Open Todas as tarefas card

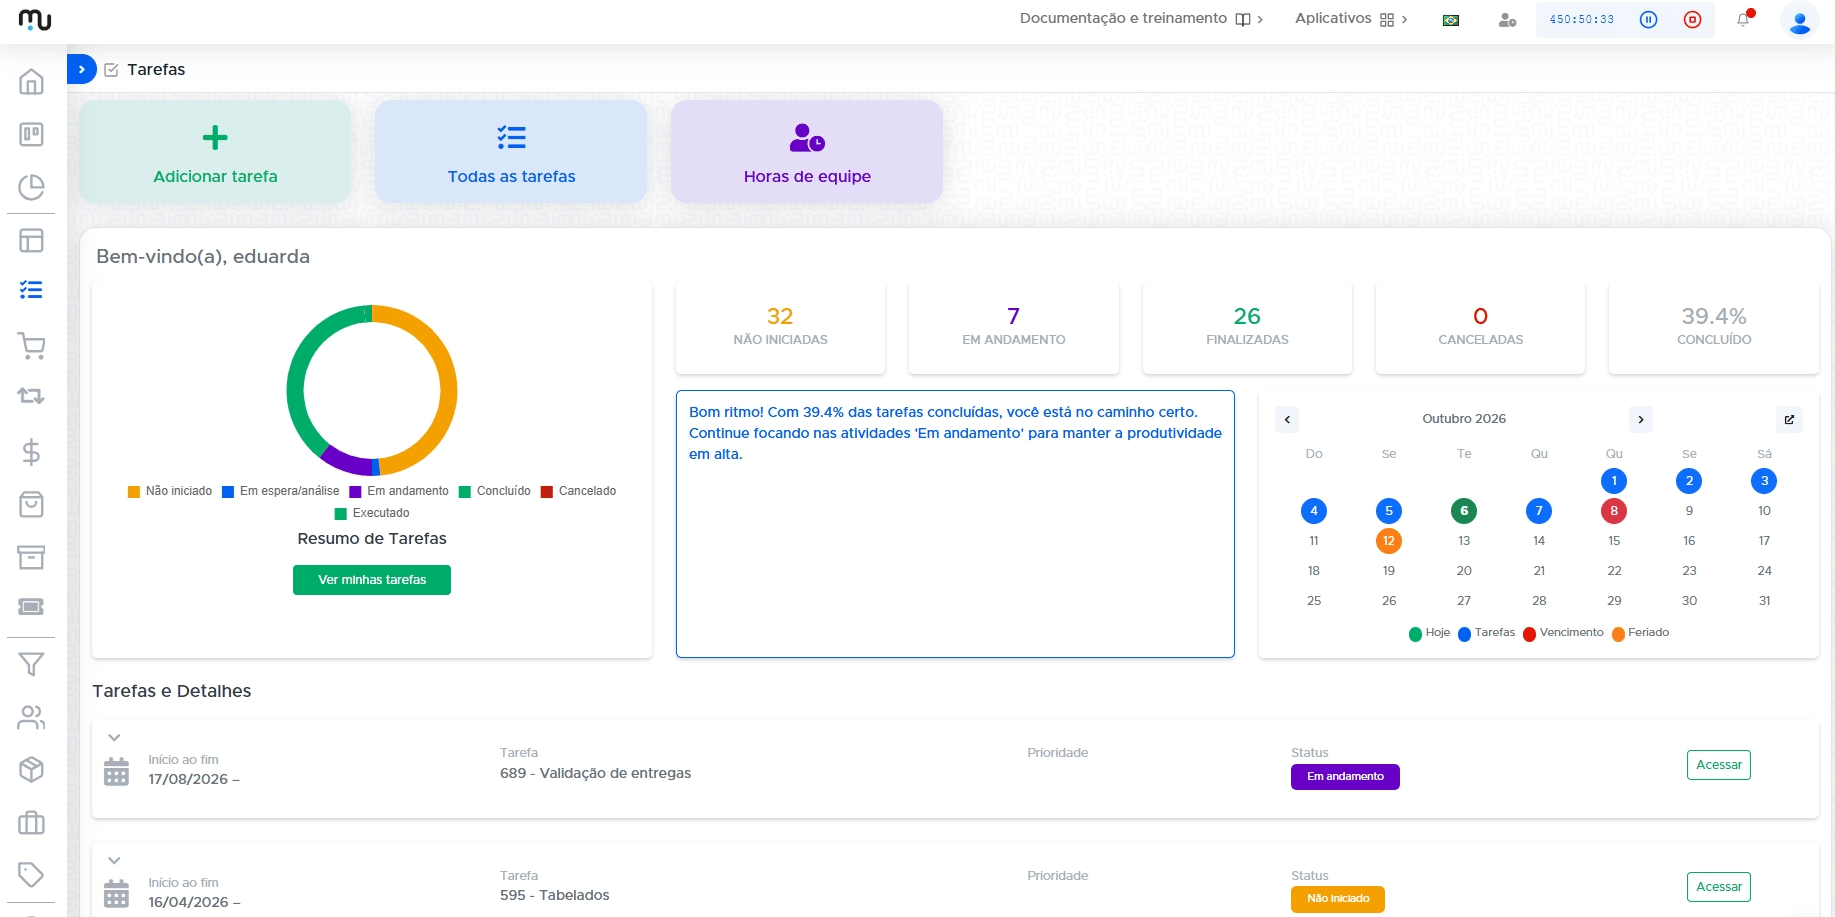point(511,152)
